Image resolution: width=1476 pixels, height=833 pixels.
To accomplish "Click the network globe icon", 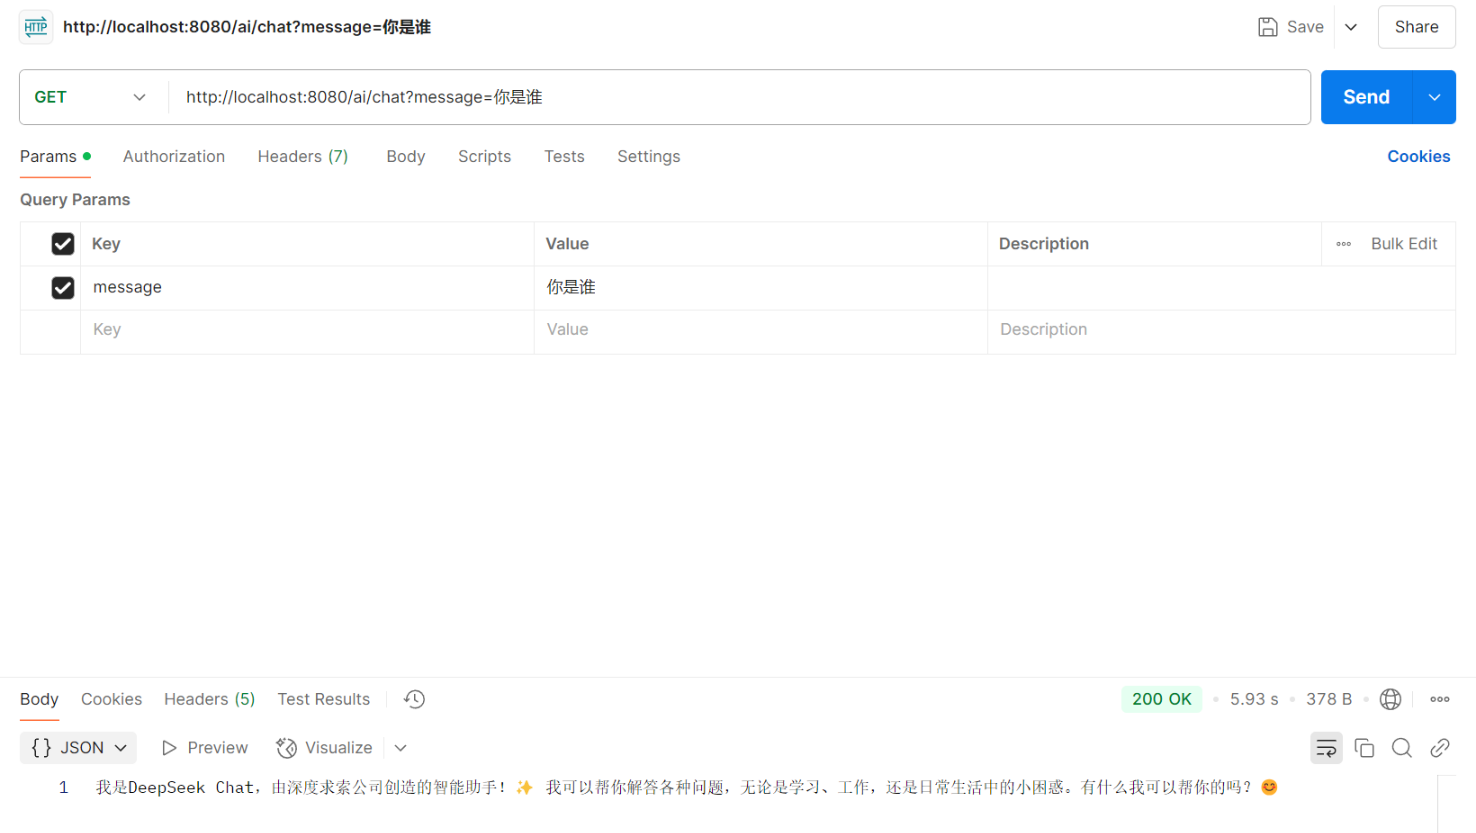I will [x=1390, y=700].
